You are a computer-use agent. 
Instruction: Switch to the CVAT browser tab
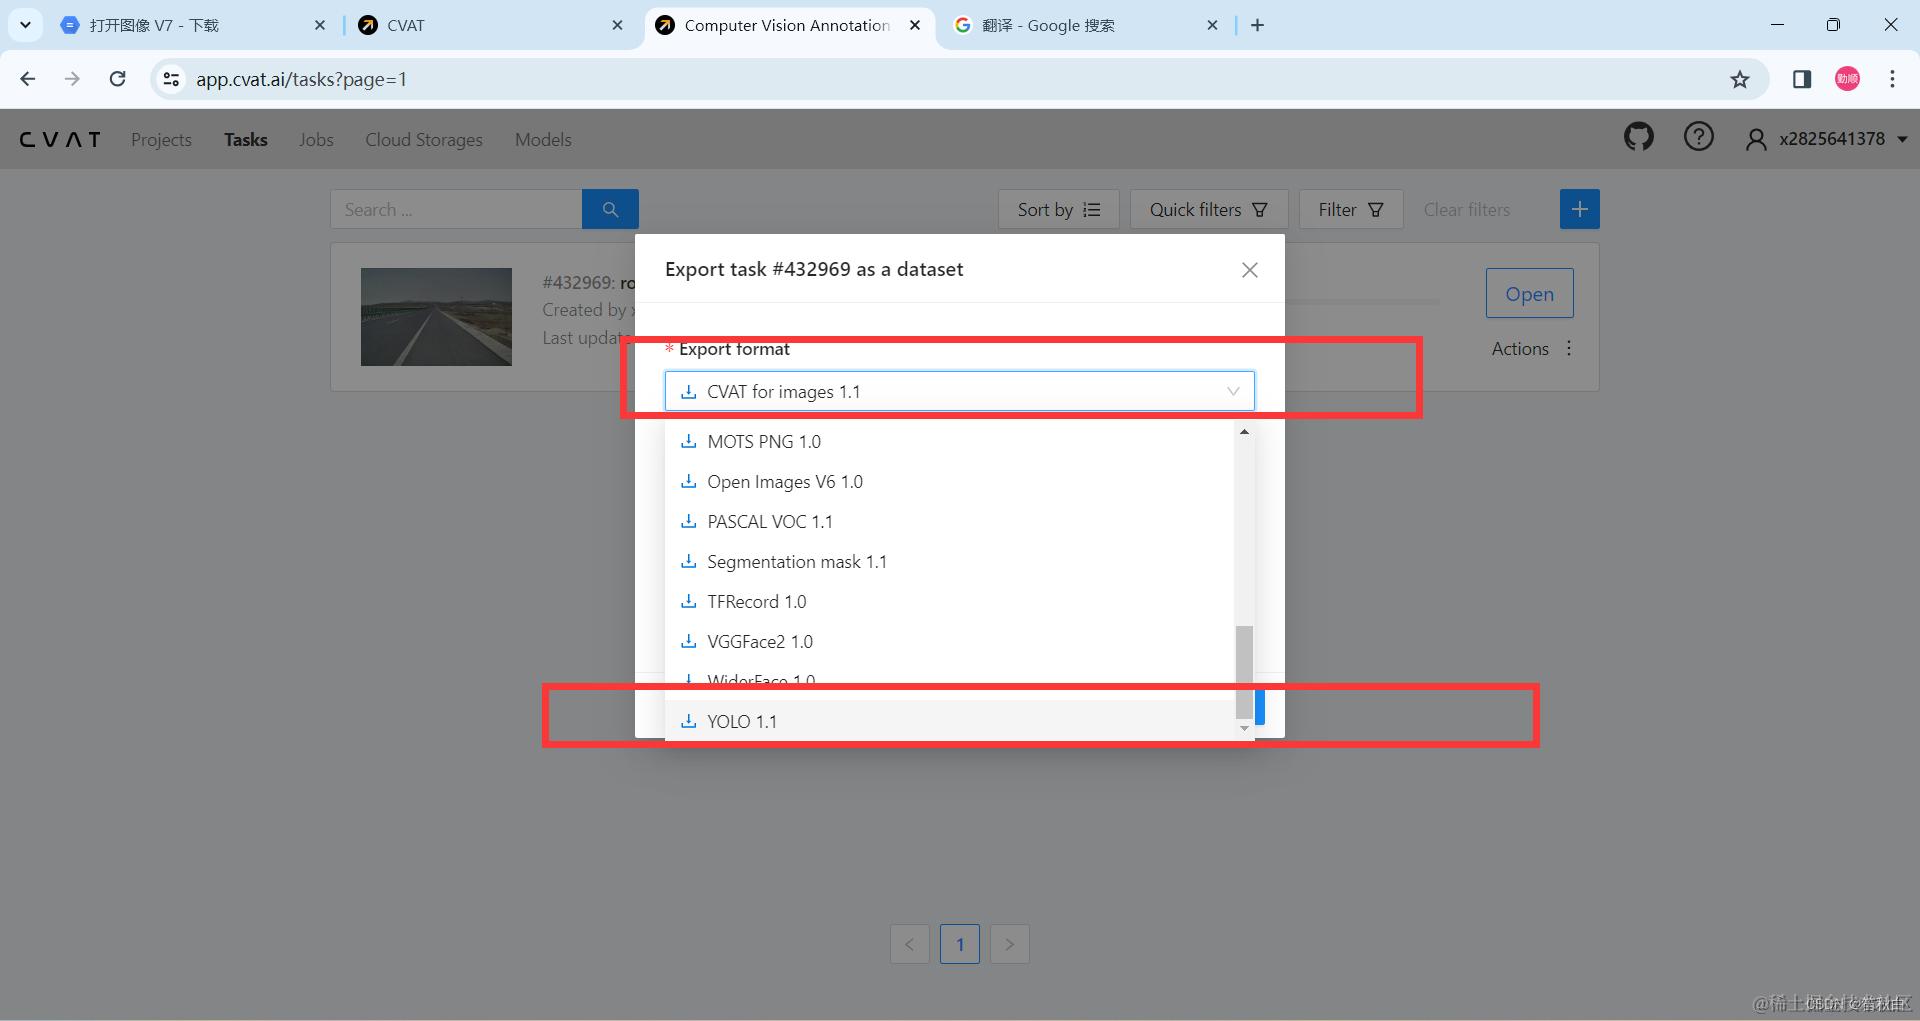pos(490,25)
